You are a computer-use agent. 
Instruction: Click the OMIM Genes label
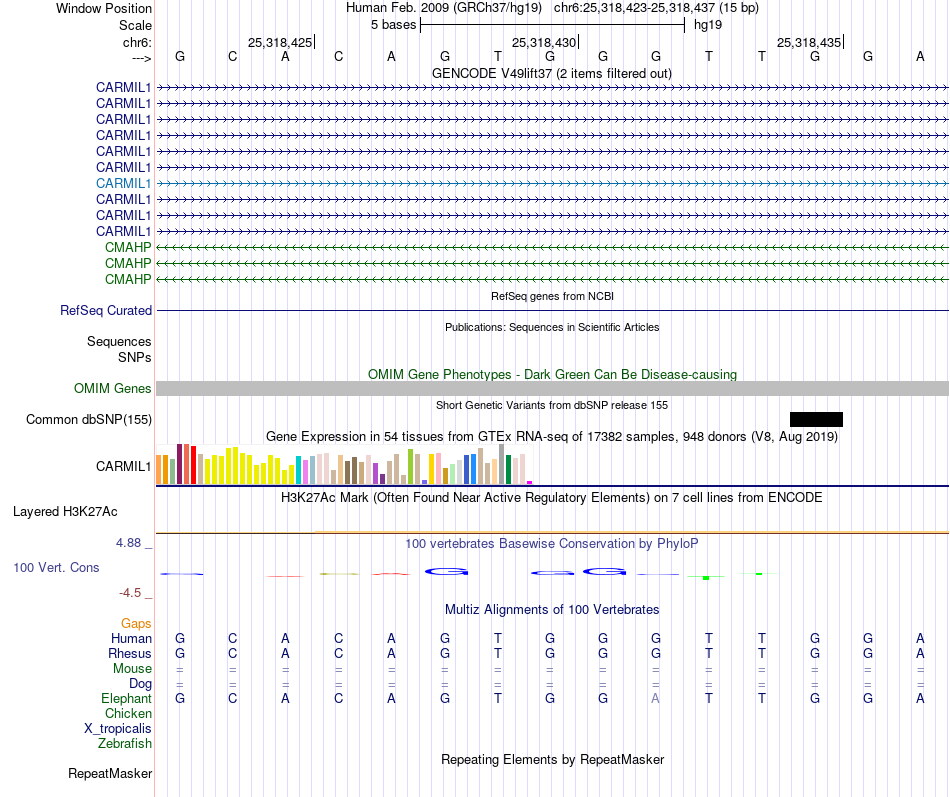(x=112, y=388)
